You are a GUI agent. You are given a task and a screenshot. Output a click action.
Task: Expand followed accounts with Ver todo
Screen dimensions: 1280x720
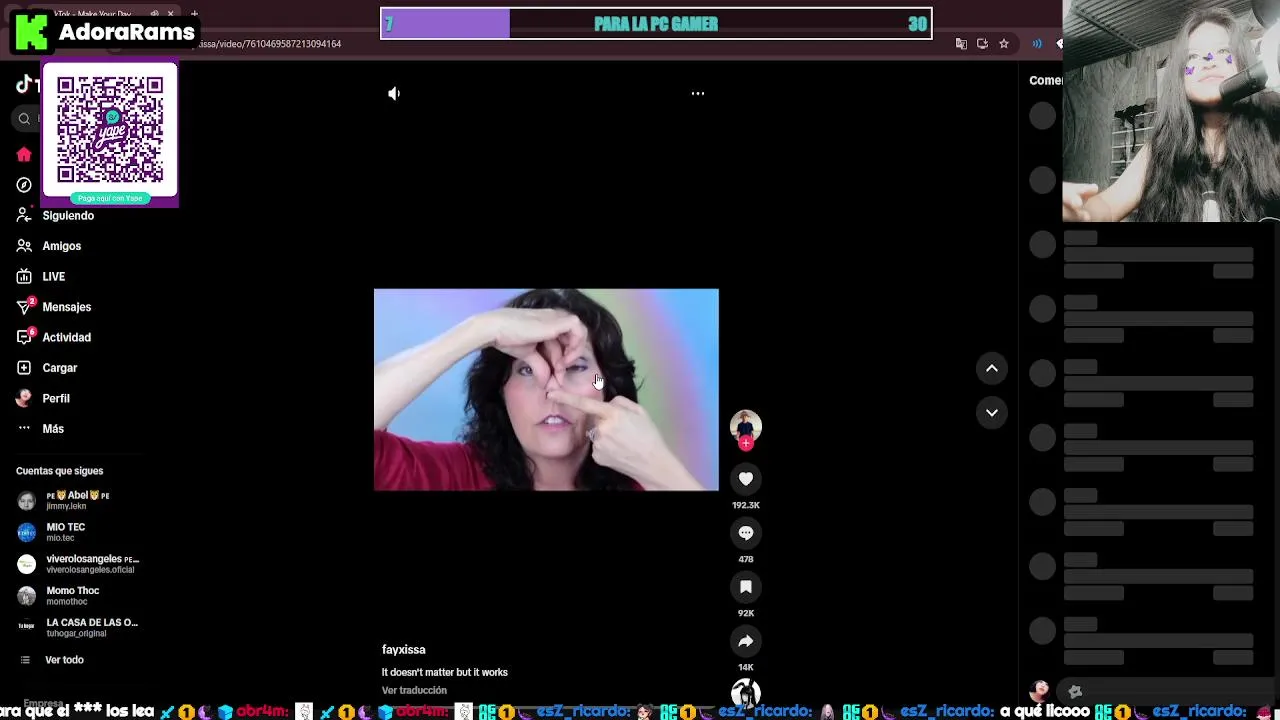coord(52,660)
